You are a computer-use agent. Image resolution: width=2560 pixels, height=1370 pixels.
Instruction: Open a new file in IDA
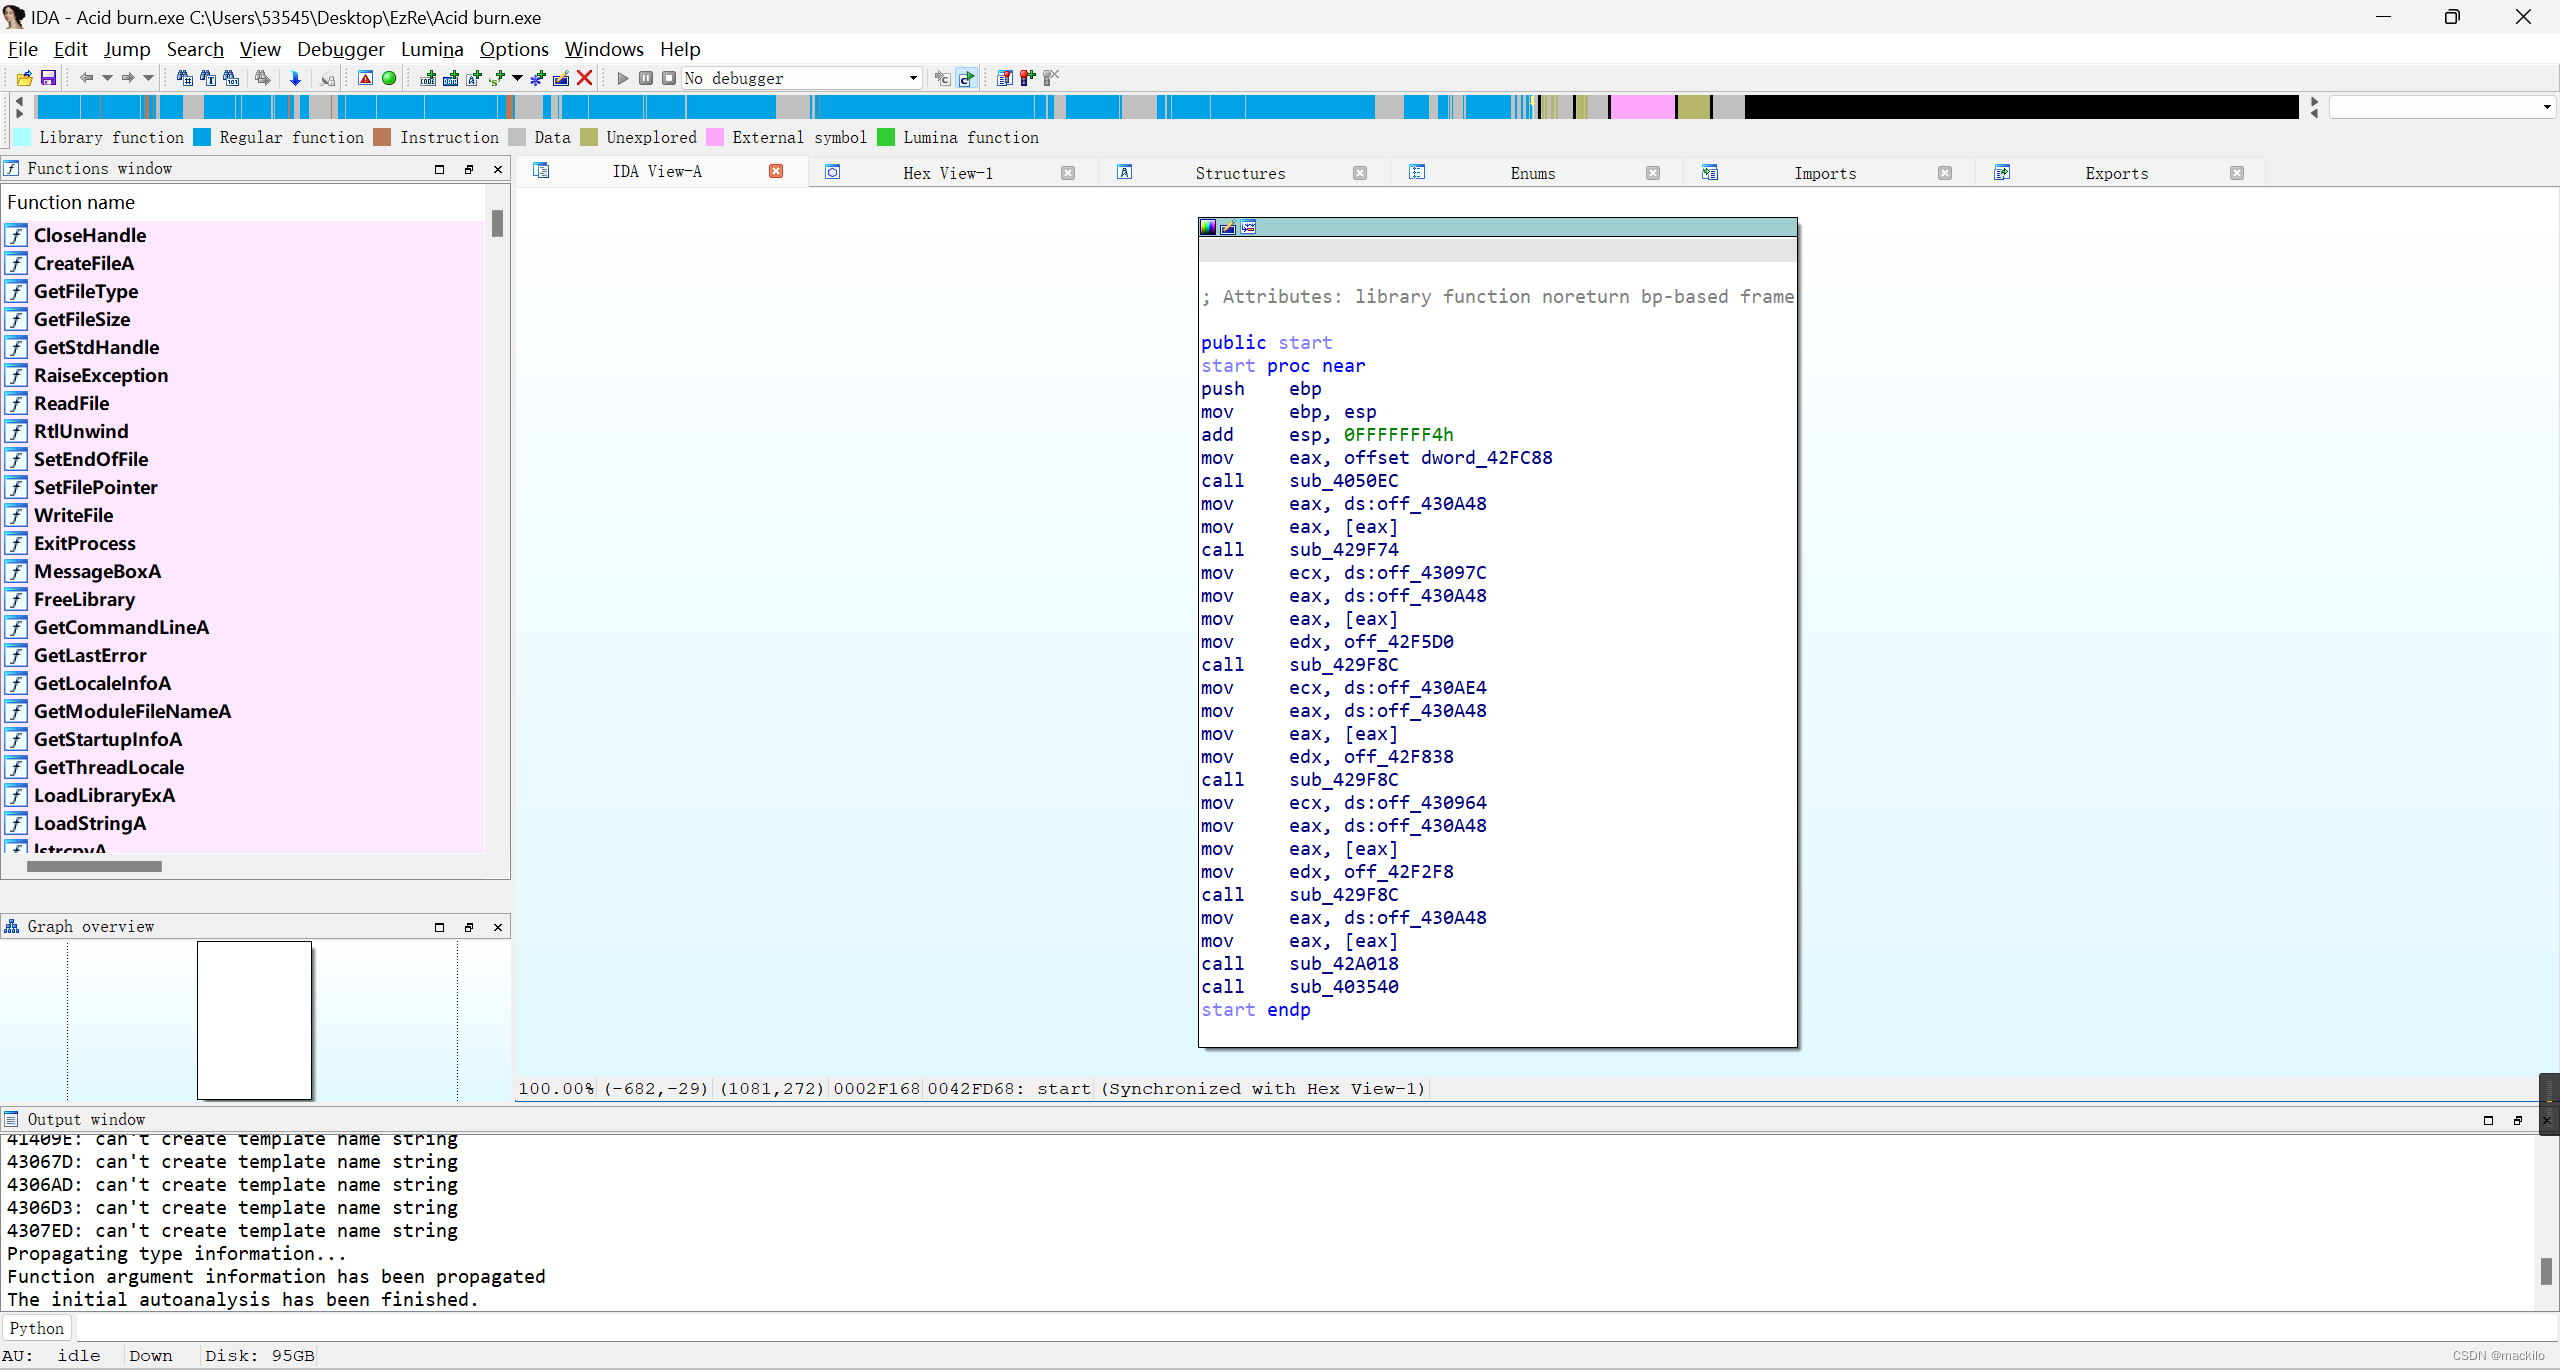[24, 78]
